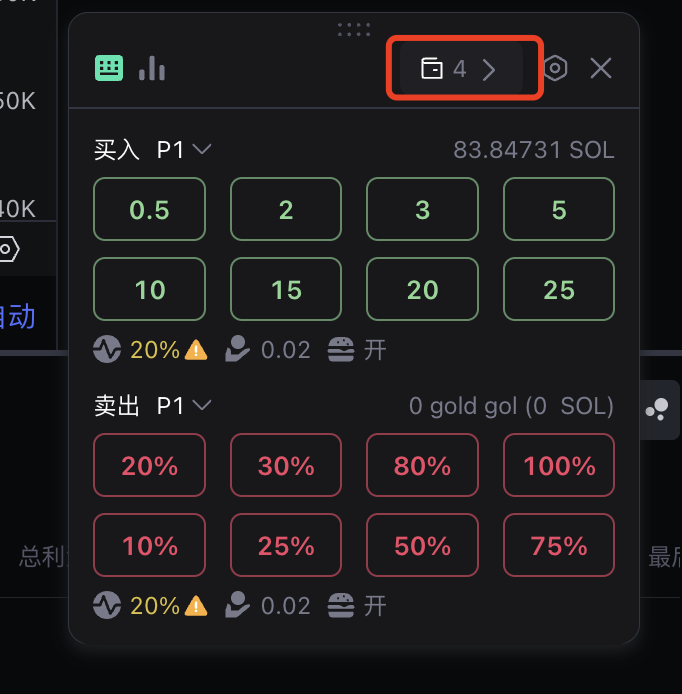Open the hexagon settings icon in panel header

pos(555,68)
